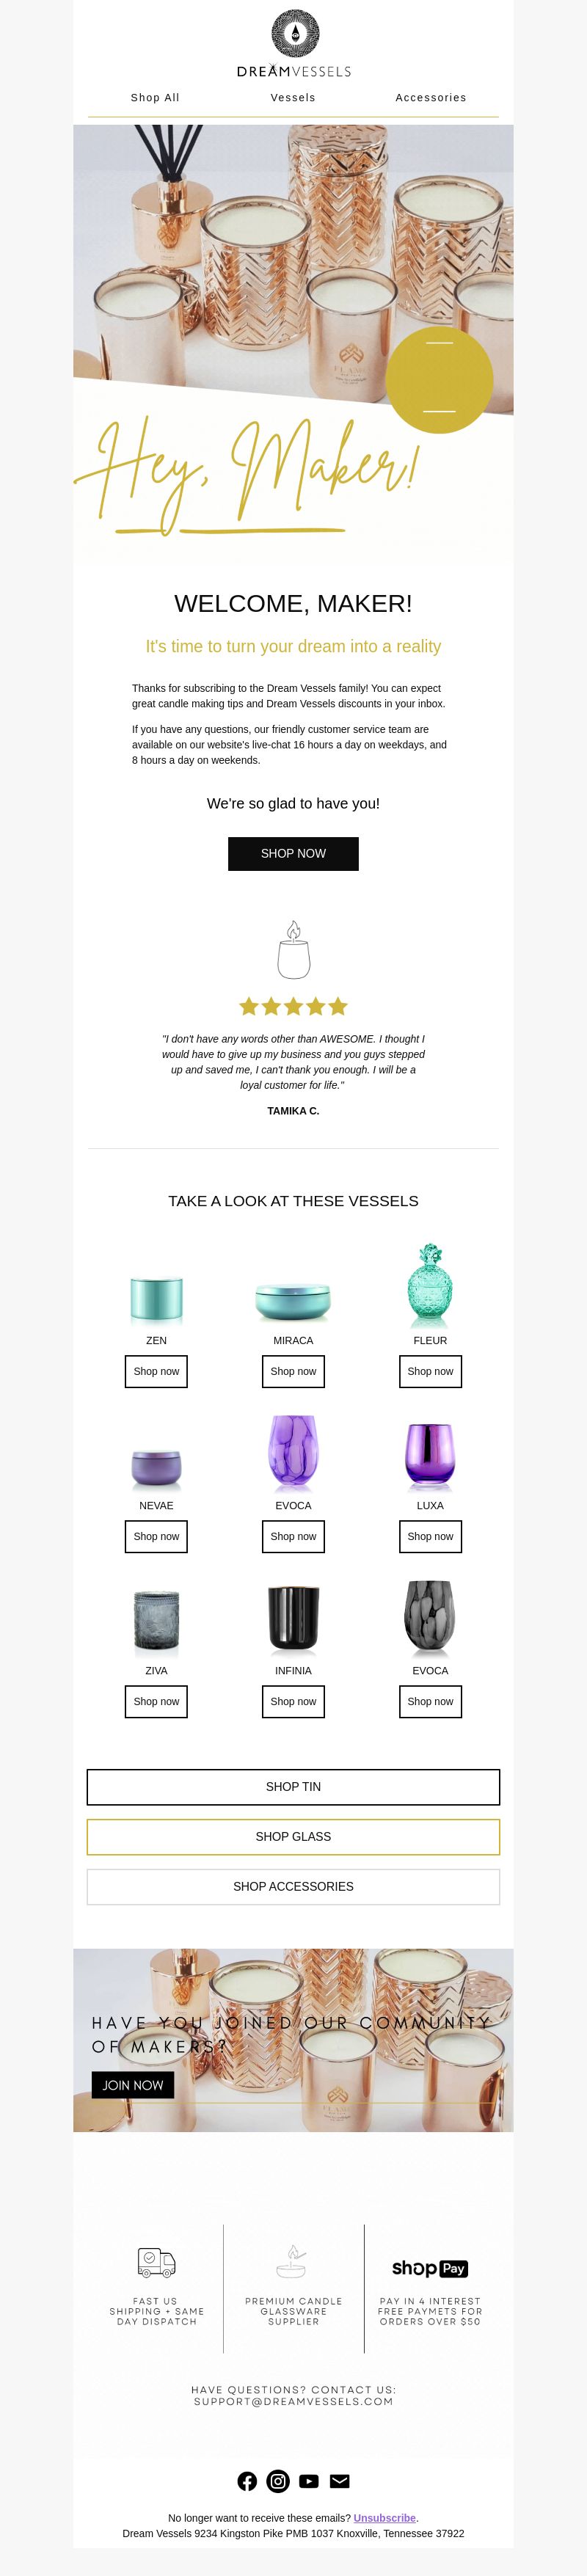Click the JOIN NOW button
This screenshot has height=2576, width=587.
(133, 2085)
